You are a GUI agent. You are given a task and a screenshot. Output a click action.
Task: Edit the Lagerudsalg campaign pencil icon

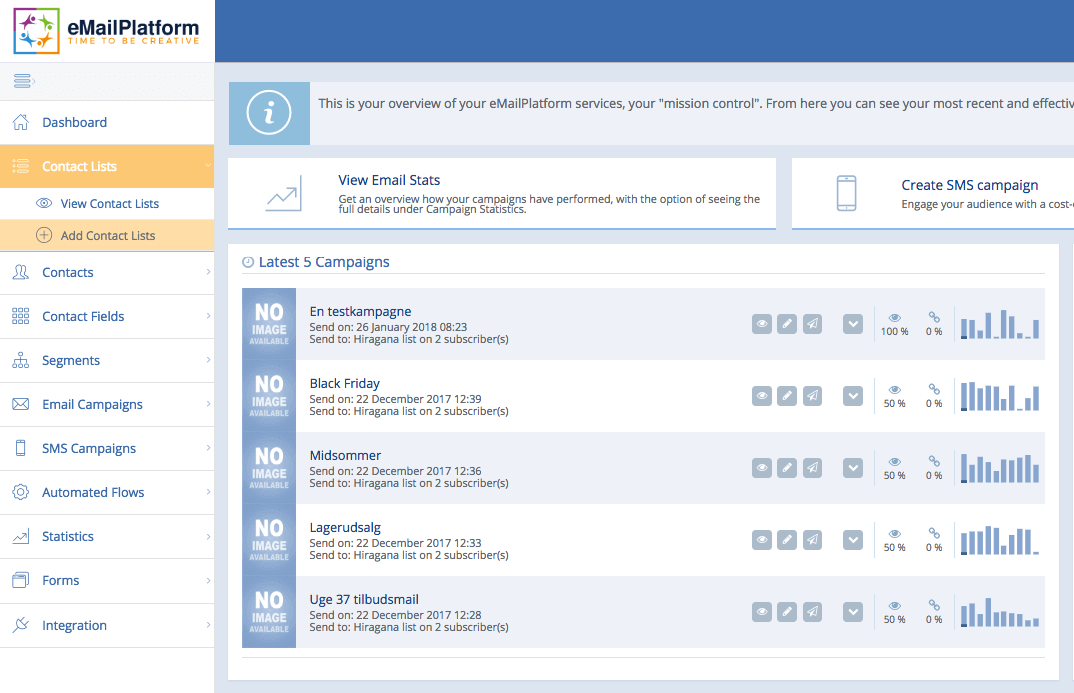click(x=787, y=540)
